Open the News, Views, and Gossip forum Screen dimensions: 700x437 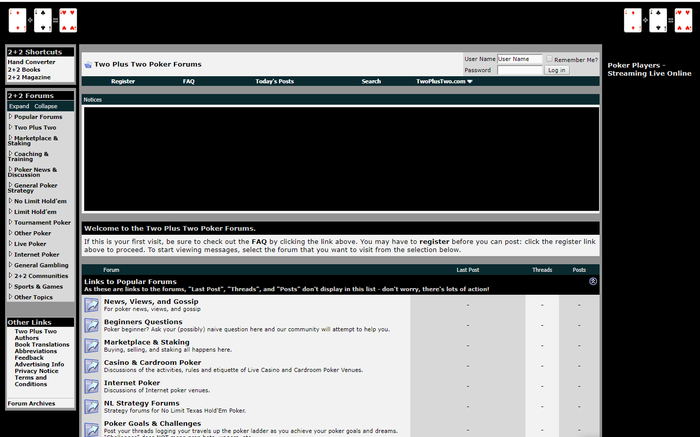point(151,302)
